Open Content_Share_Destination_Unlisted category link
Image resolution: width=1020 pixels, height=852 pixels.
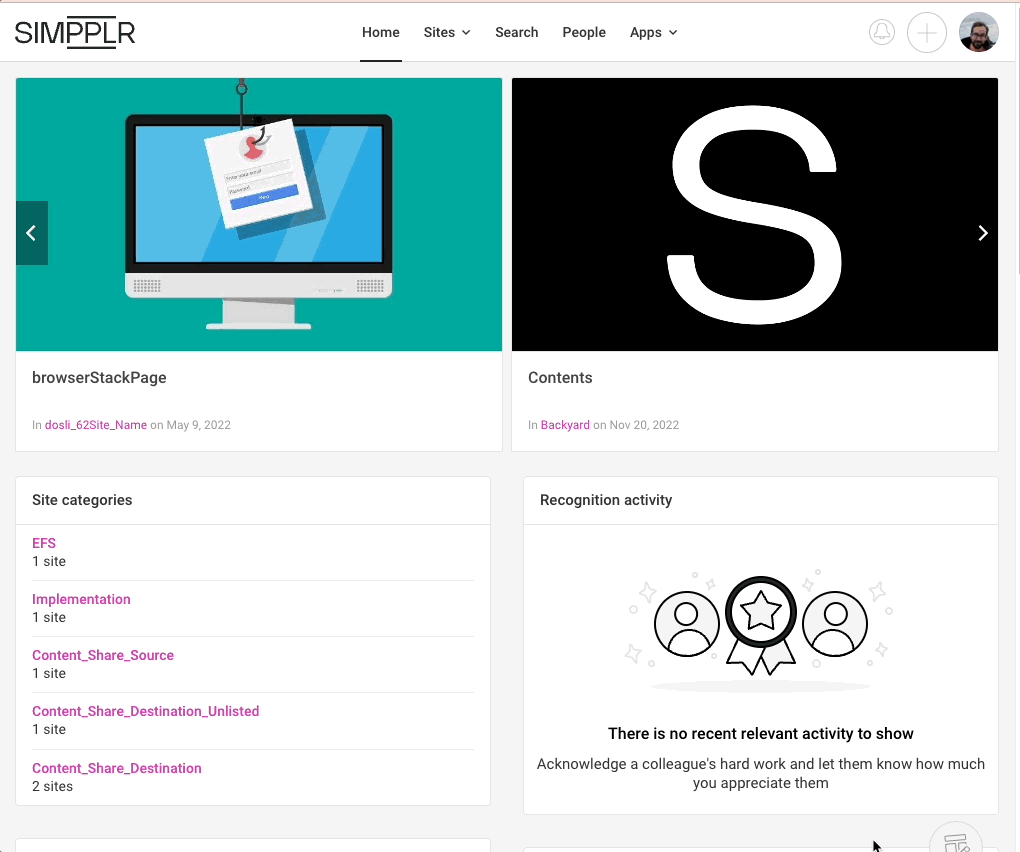point(145,711)
